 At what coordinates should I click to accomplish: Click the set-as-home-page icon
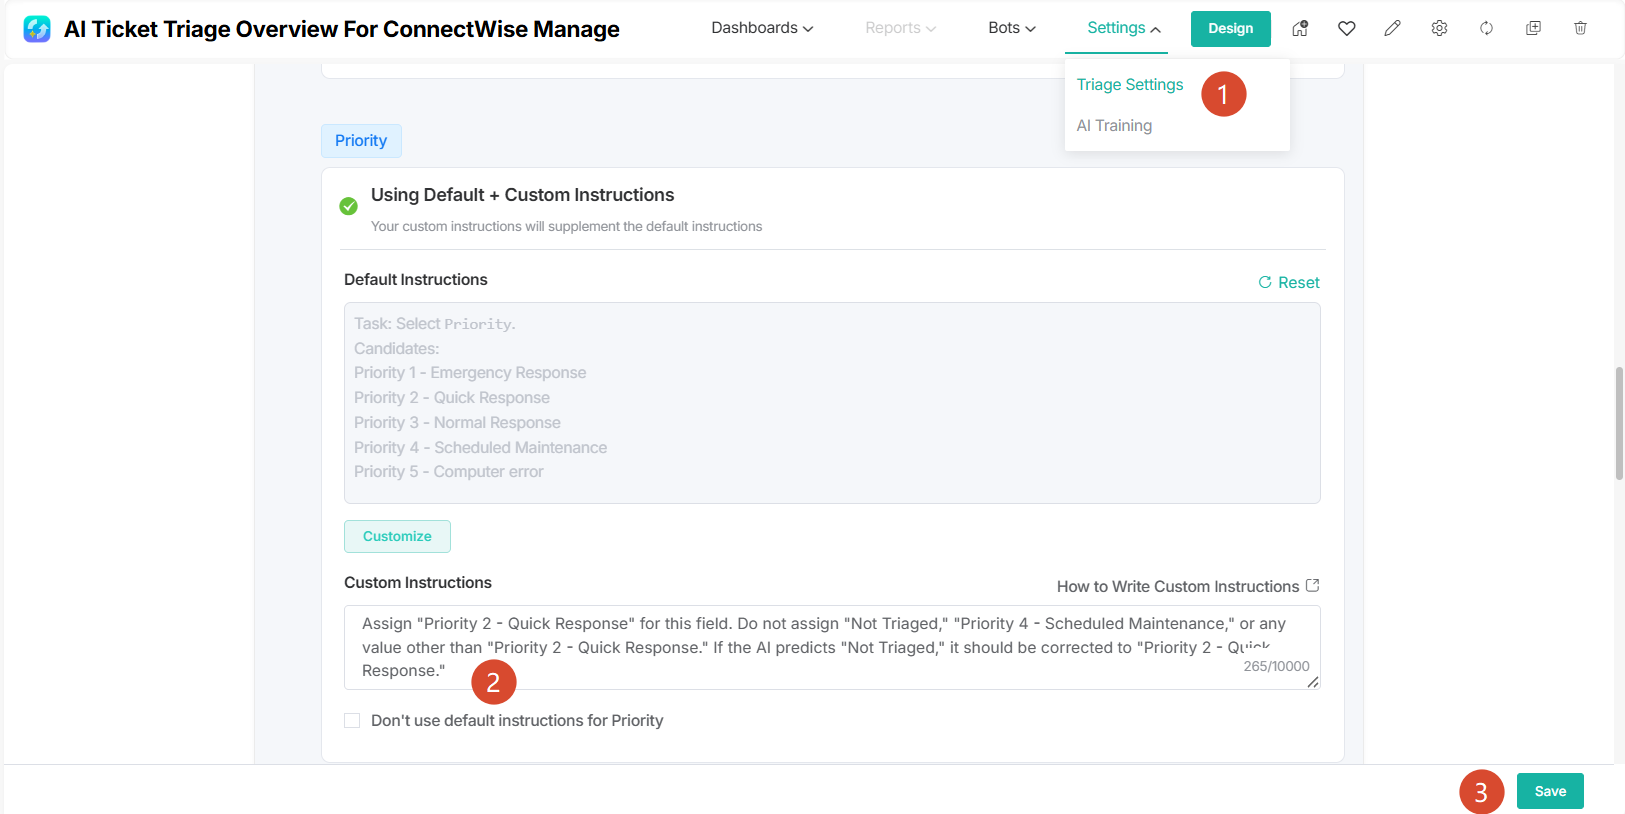[x=1300, y=28]
